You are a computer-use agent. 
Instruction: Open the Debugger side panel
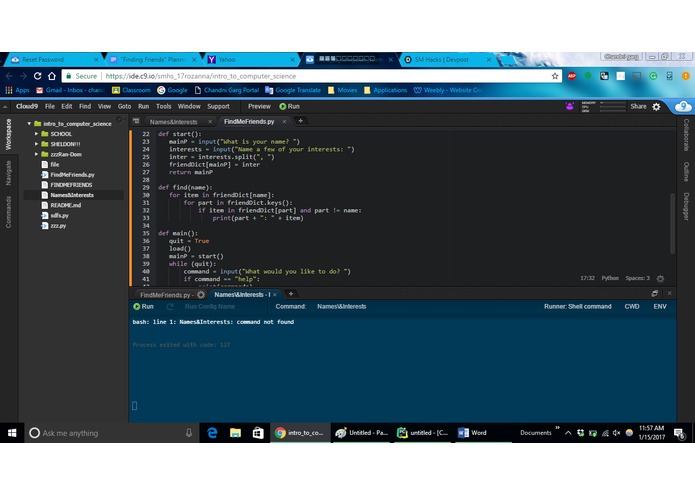(686, 206)
